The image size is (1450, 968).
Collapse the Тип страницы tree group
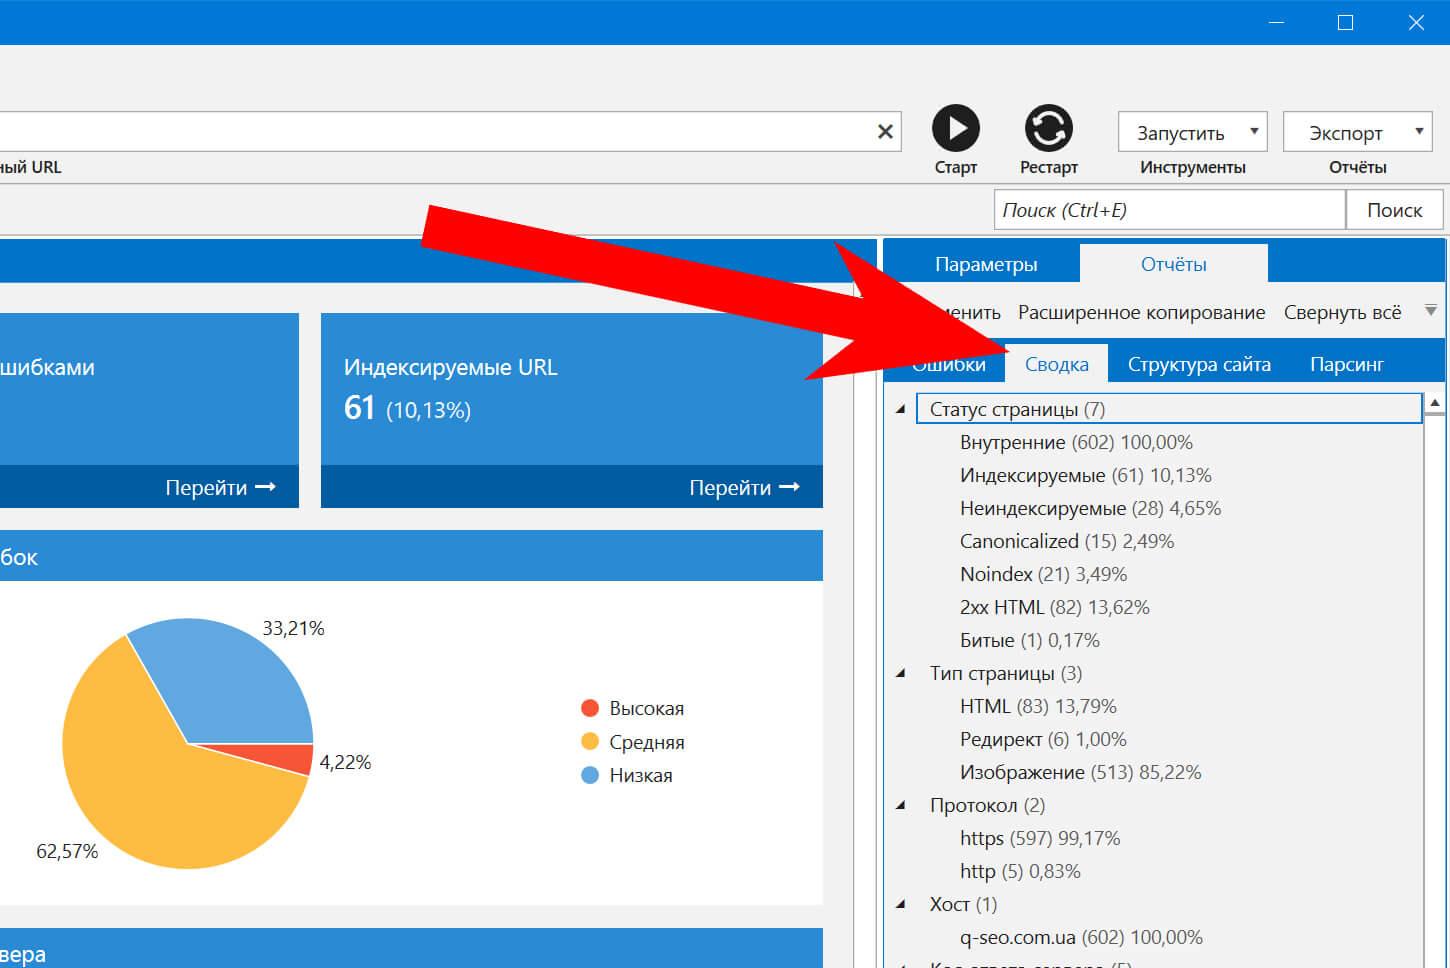pos(901,673)
